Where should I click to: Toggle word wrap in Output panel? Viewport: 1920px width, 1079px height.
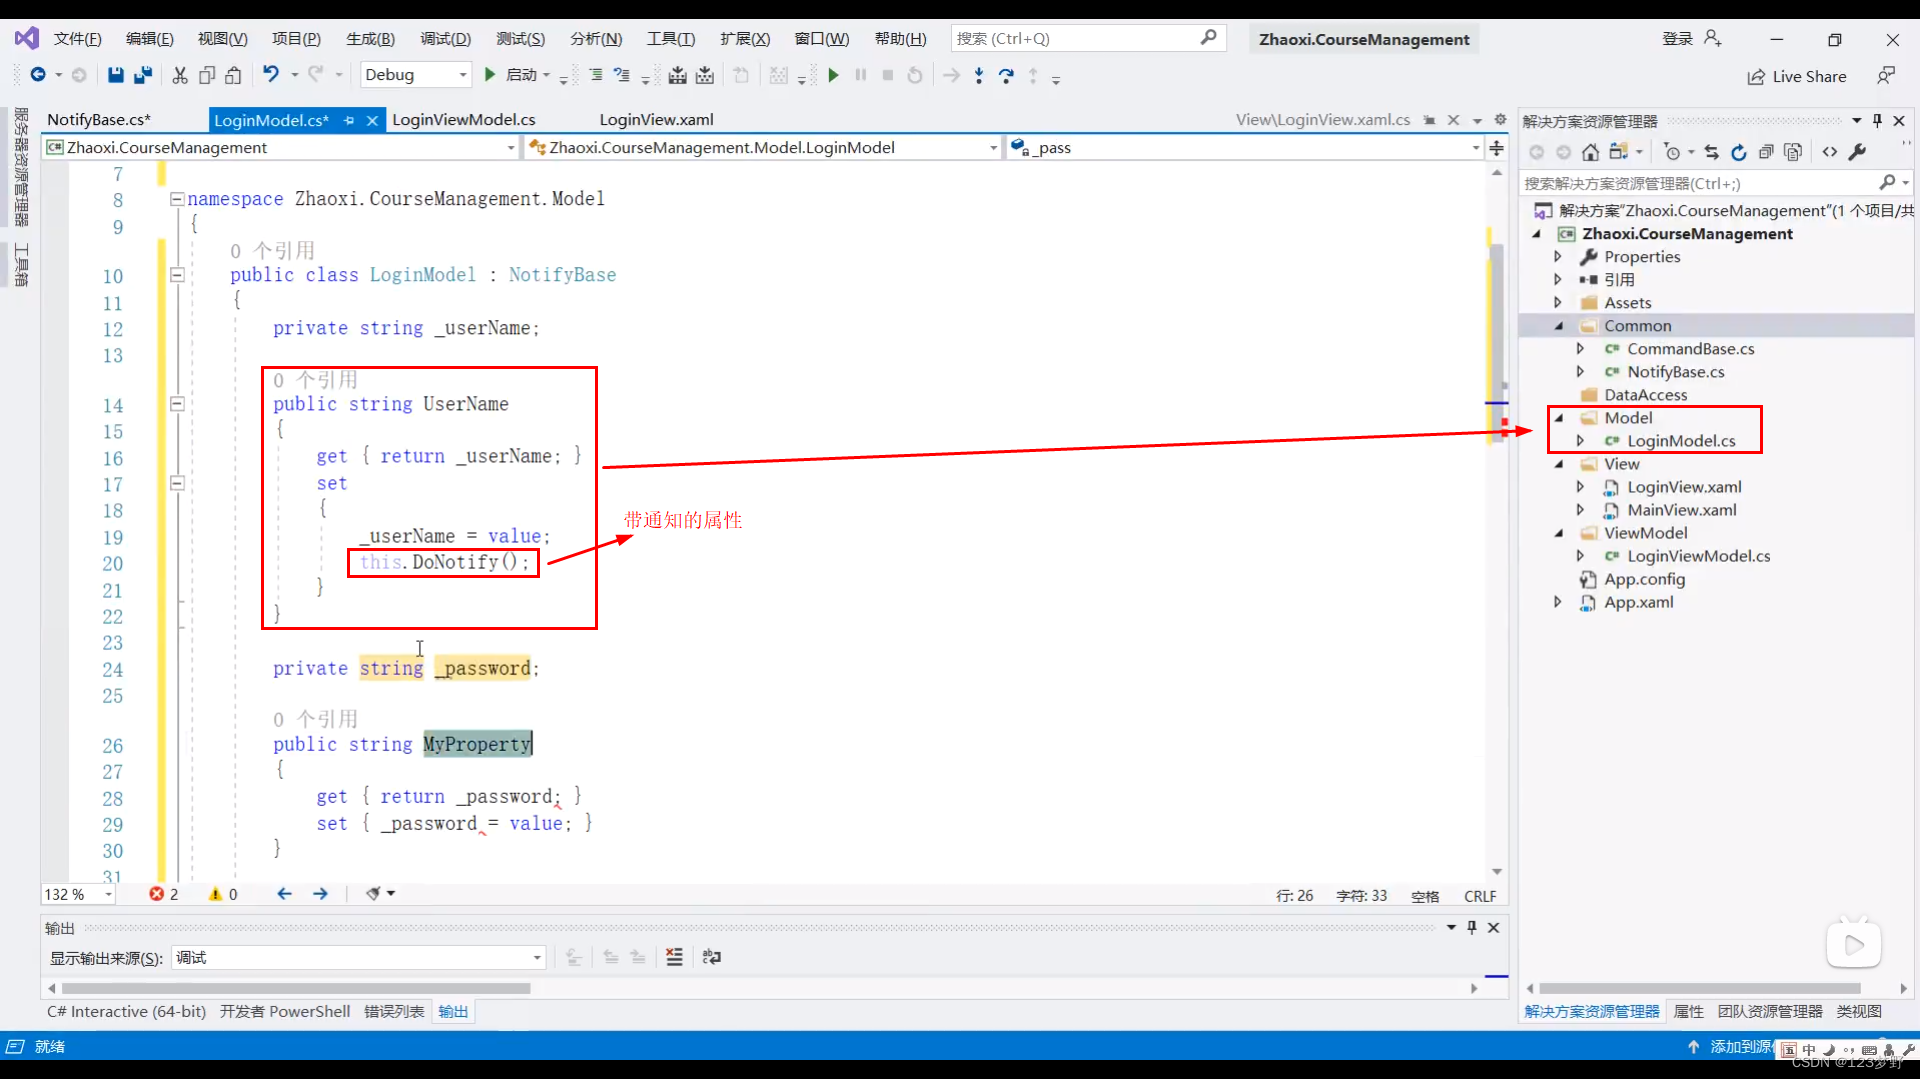pyautogui.click(x=711, y=957)
